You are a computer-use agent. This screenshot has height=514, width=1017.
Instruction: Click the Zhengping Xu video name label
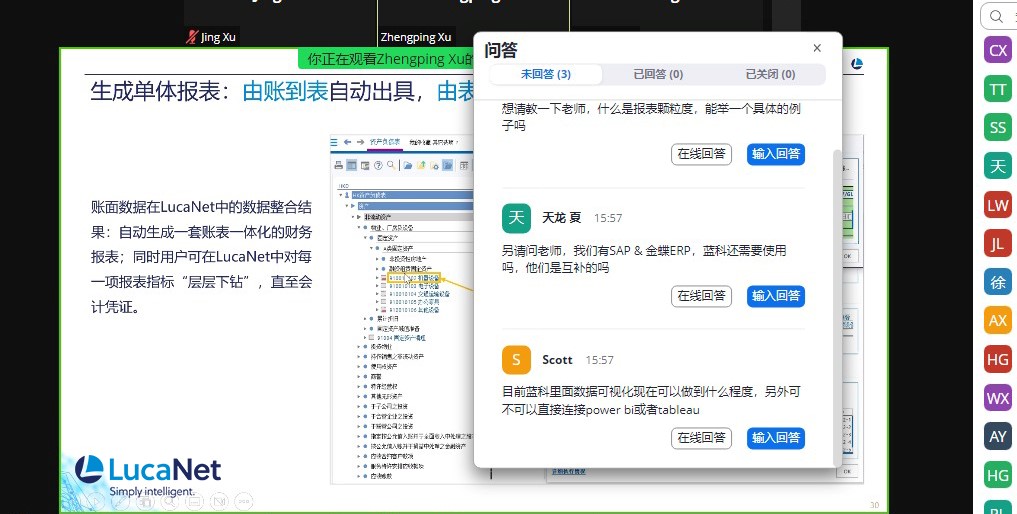(x=416, y=37)
